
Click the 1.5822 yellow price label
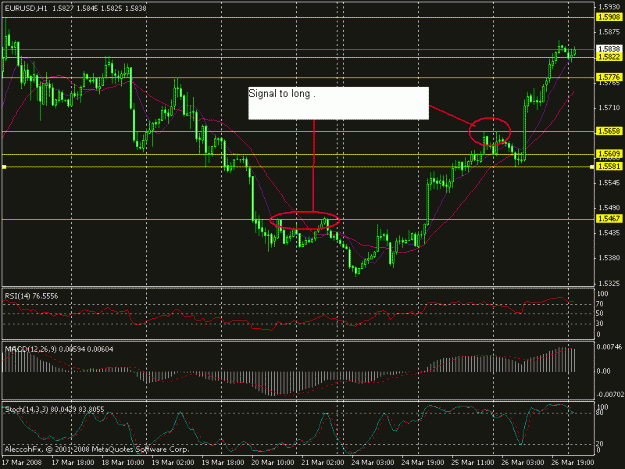pos(609,57)
